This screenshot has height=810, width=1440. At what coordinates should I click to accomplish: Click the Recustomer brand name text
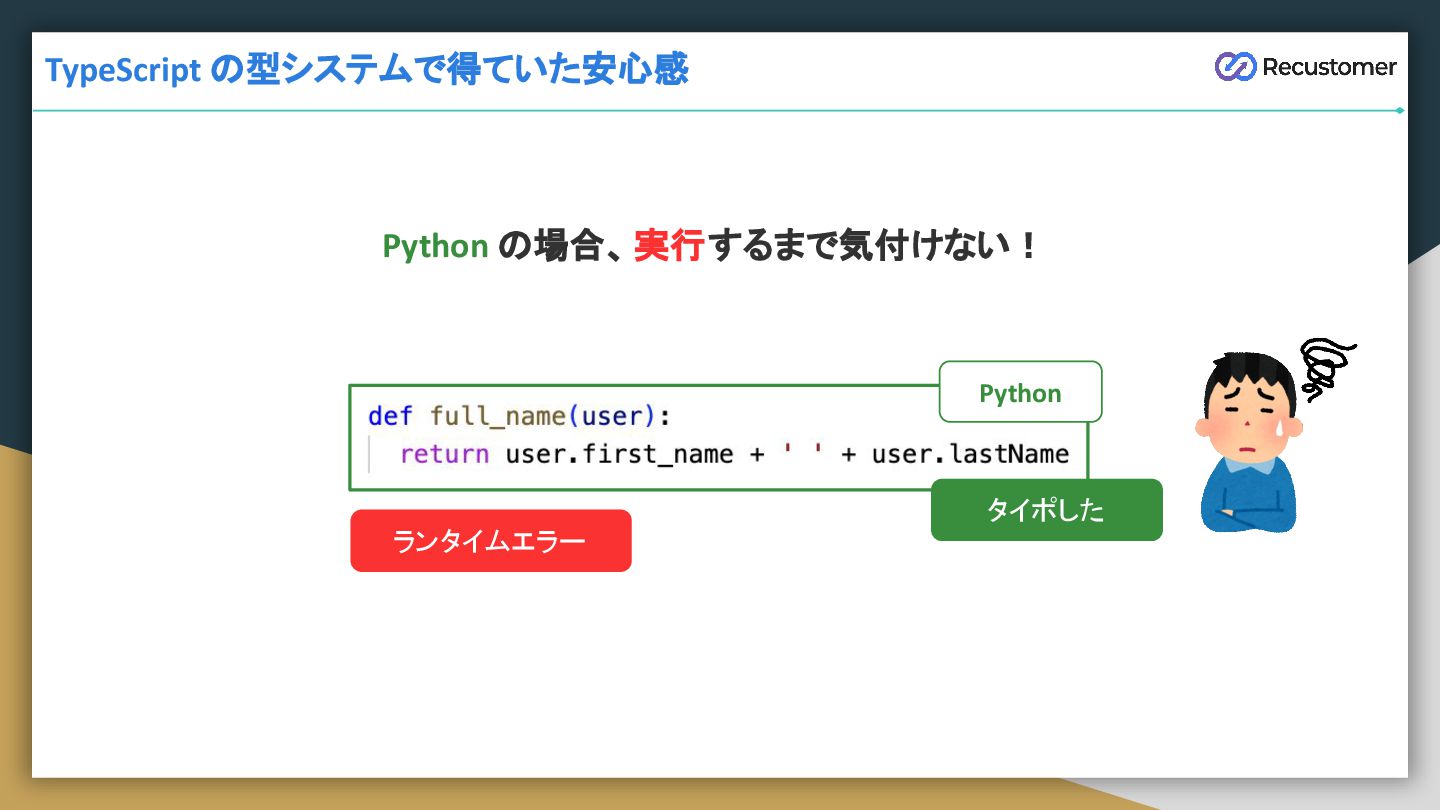coord(1329,67)
